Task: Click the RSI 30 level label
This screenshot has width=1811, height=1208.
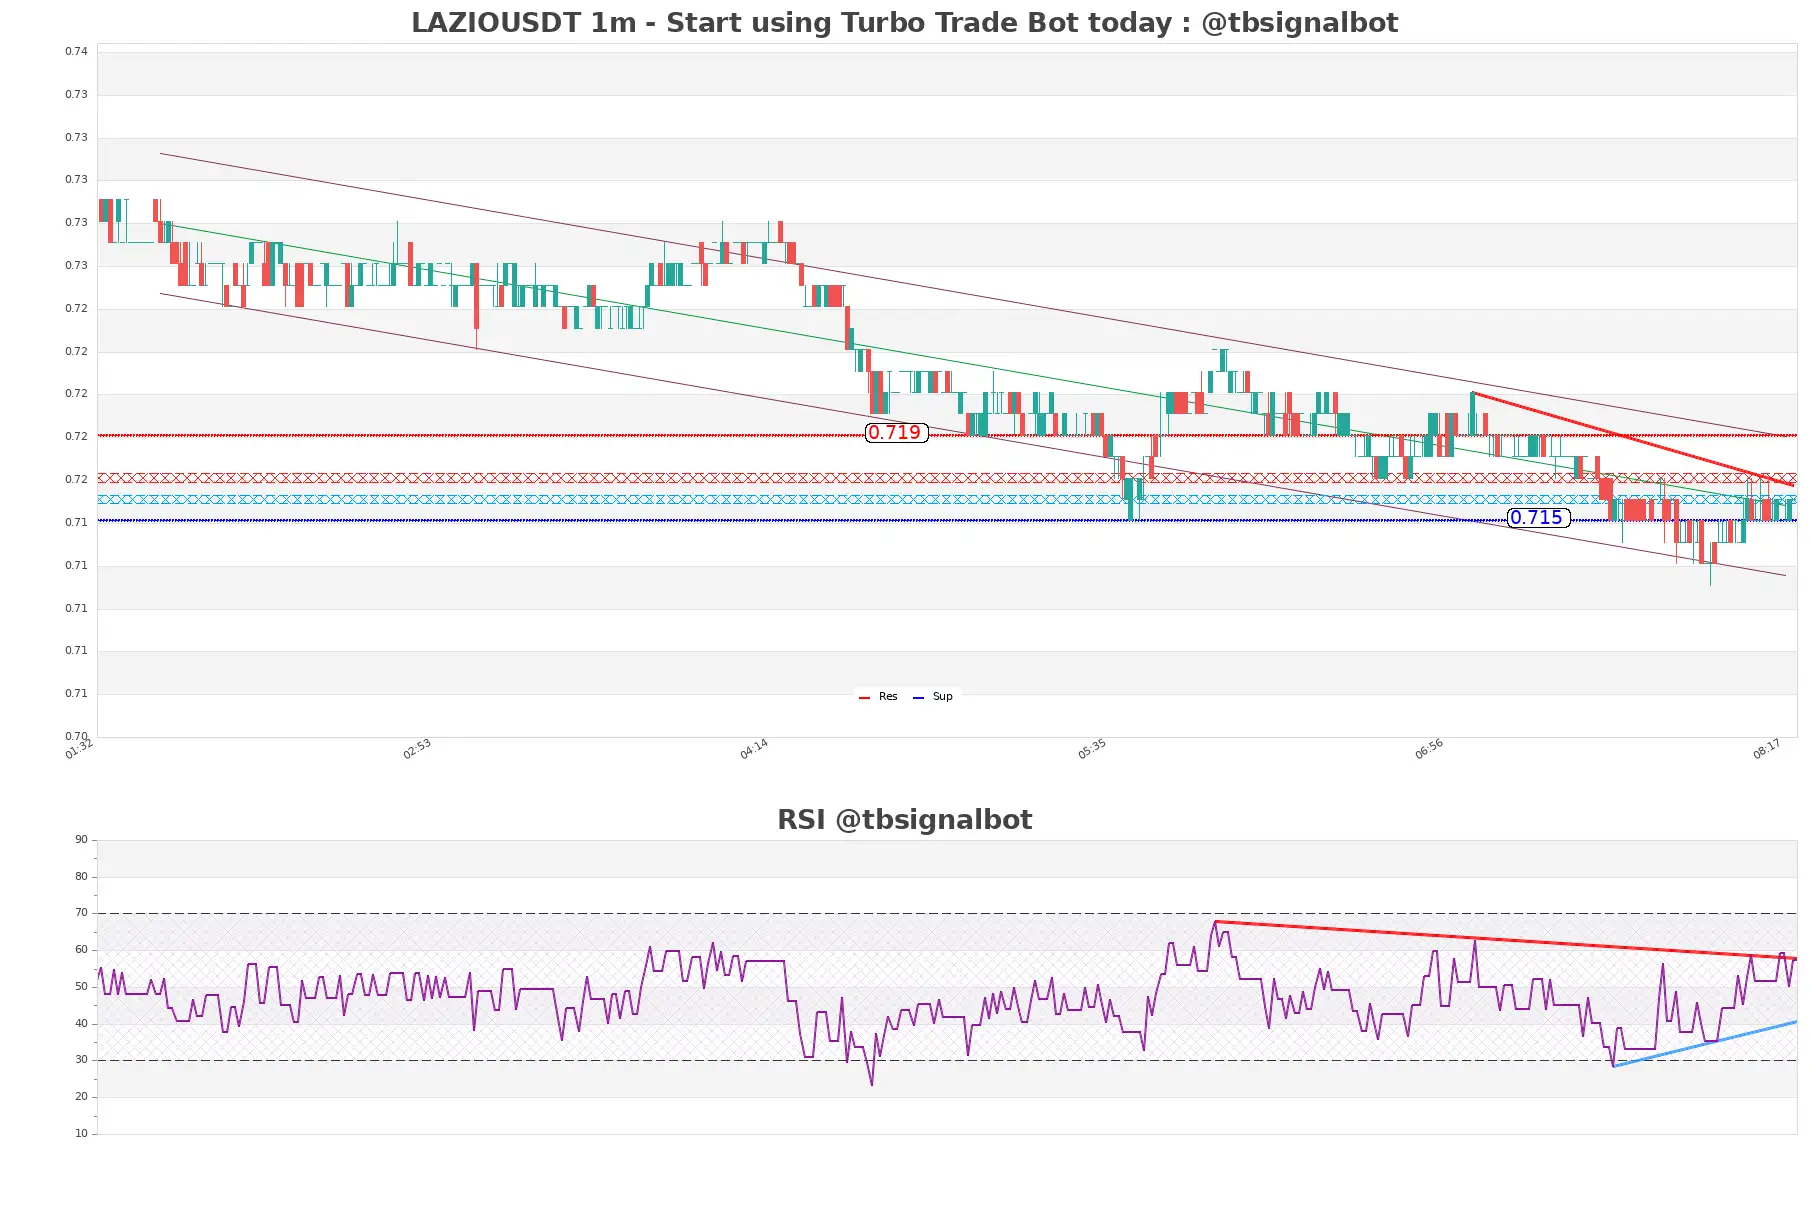Action: pyautogui.click(x=81, y=1060)
